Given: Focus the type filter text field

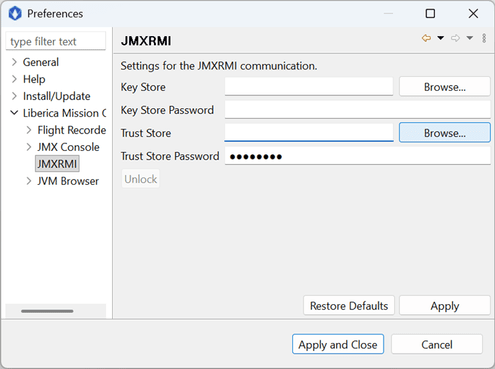Looking at the screenshot, I should pos(56,41).
